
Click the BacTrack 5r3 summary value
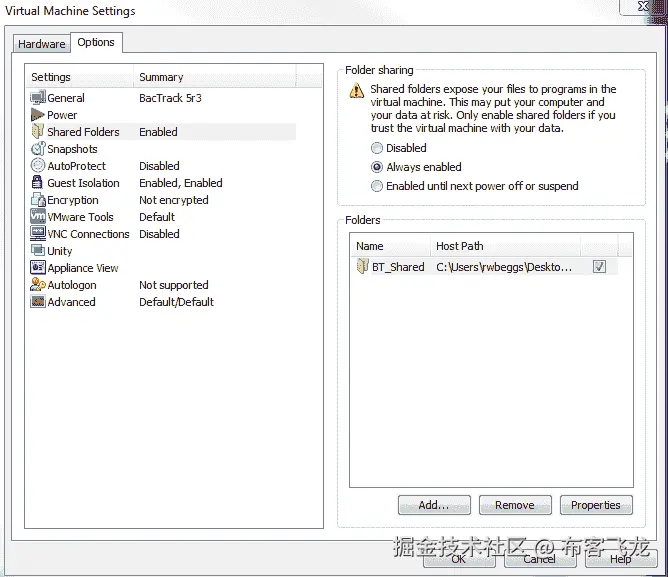point(170,98)
